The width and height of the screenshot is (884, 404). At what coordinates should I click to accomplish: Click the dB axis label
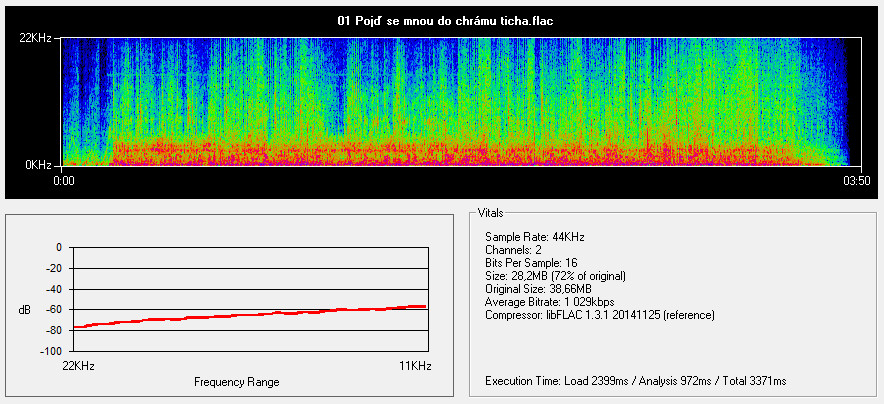click(x=24, y=310)
